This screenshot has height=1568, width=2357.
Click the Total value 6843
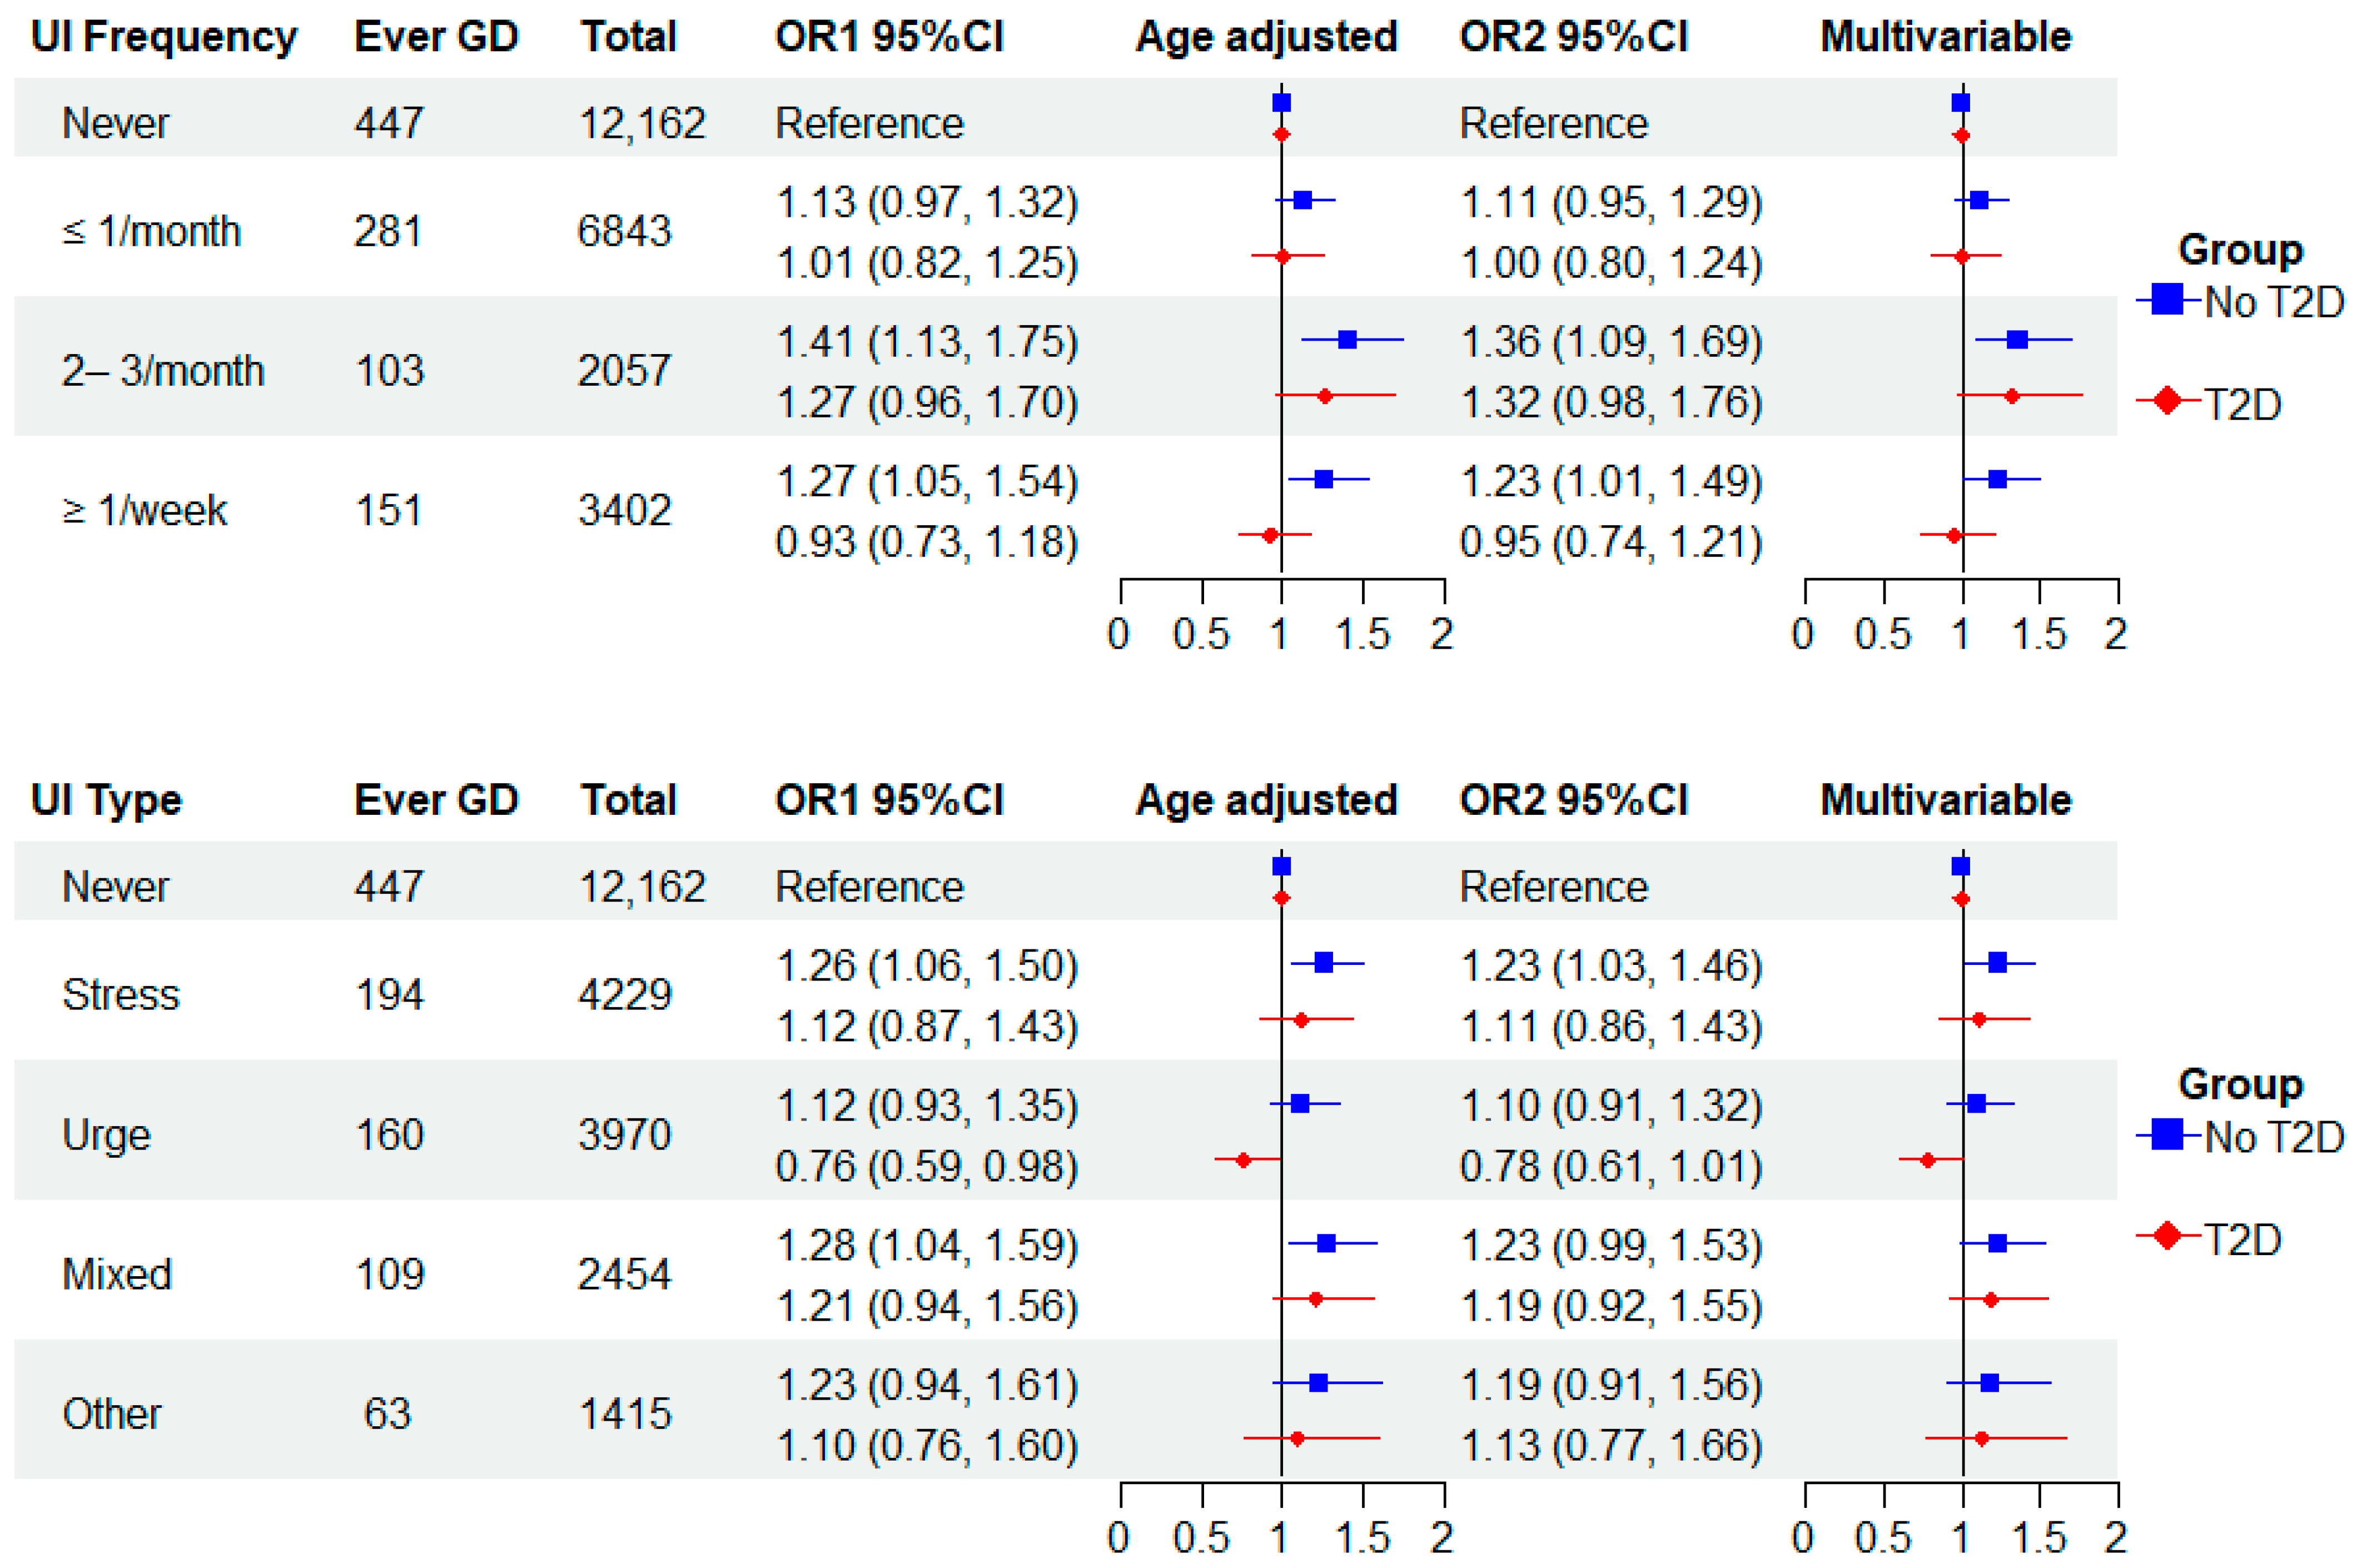click(x=624, y=231)
